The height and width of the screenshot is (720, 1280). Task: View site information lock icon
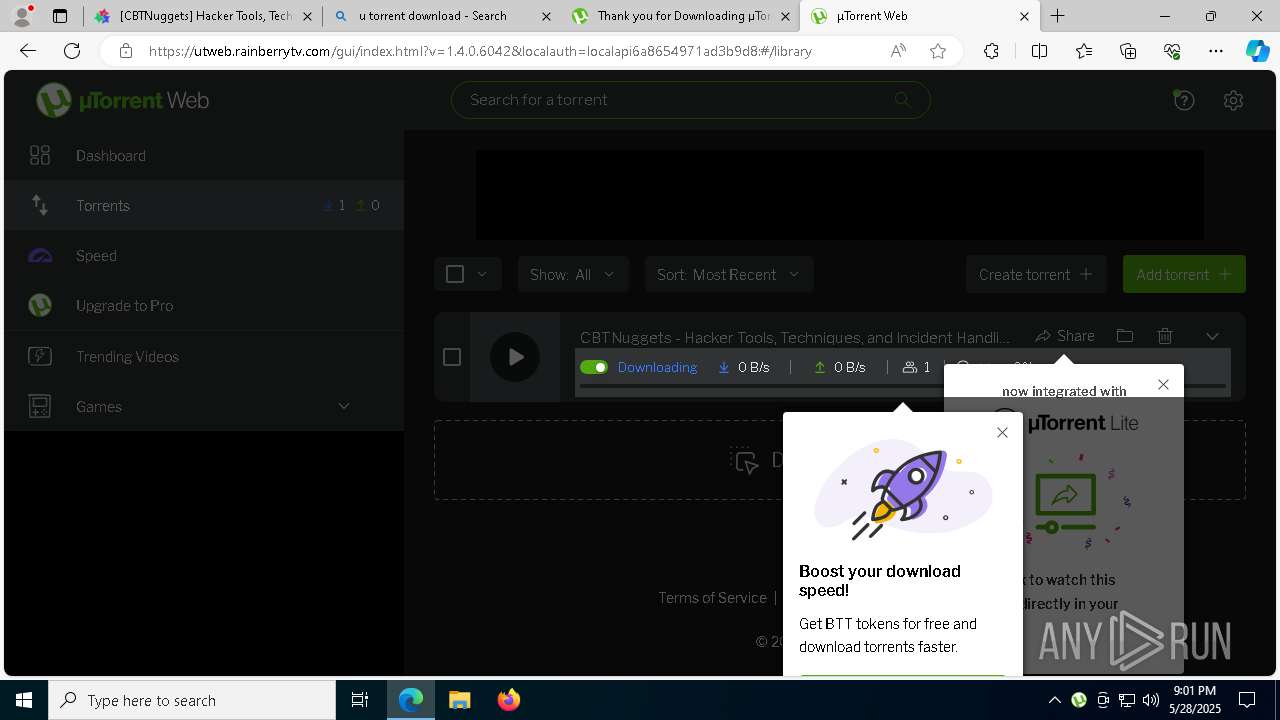pos(126,51)
